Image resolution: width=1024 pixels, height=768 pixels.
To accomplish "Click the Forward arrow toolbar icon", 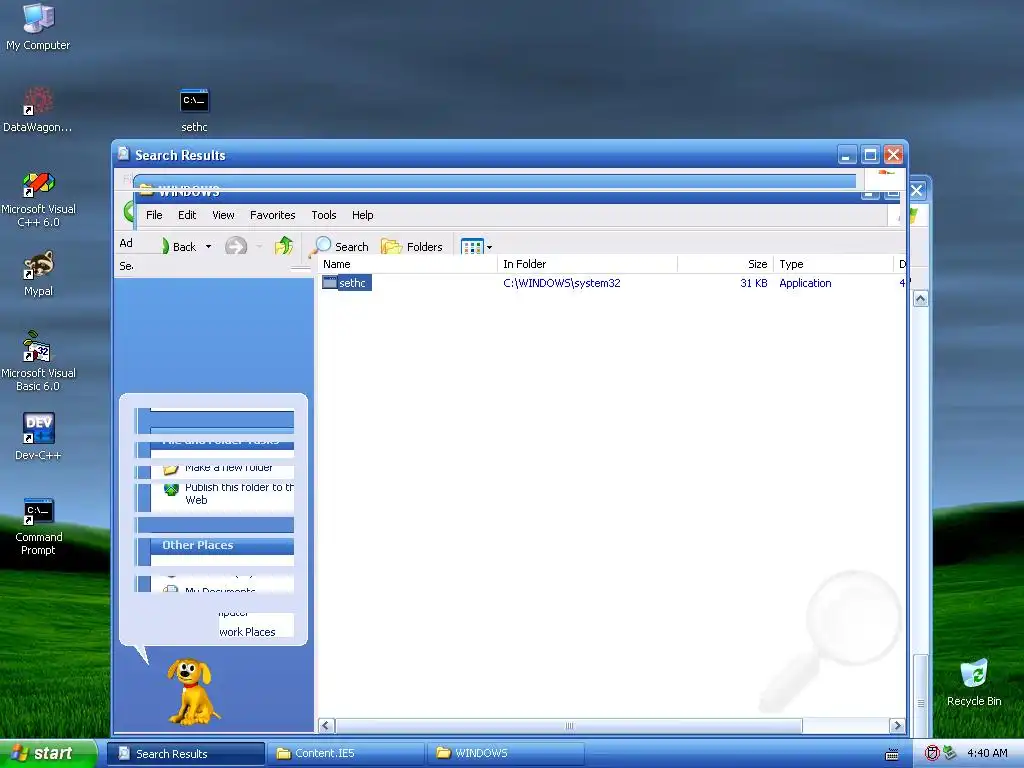I will click(236, 246).
